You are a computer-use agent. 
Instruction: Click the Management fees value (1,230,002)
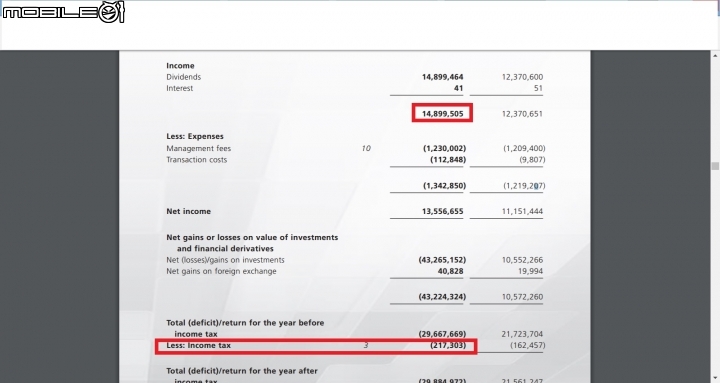[444, 148]
